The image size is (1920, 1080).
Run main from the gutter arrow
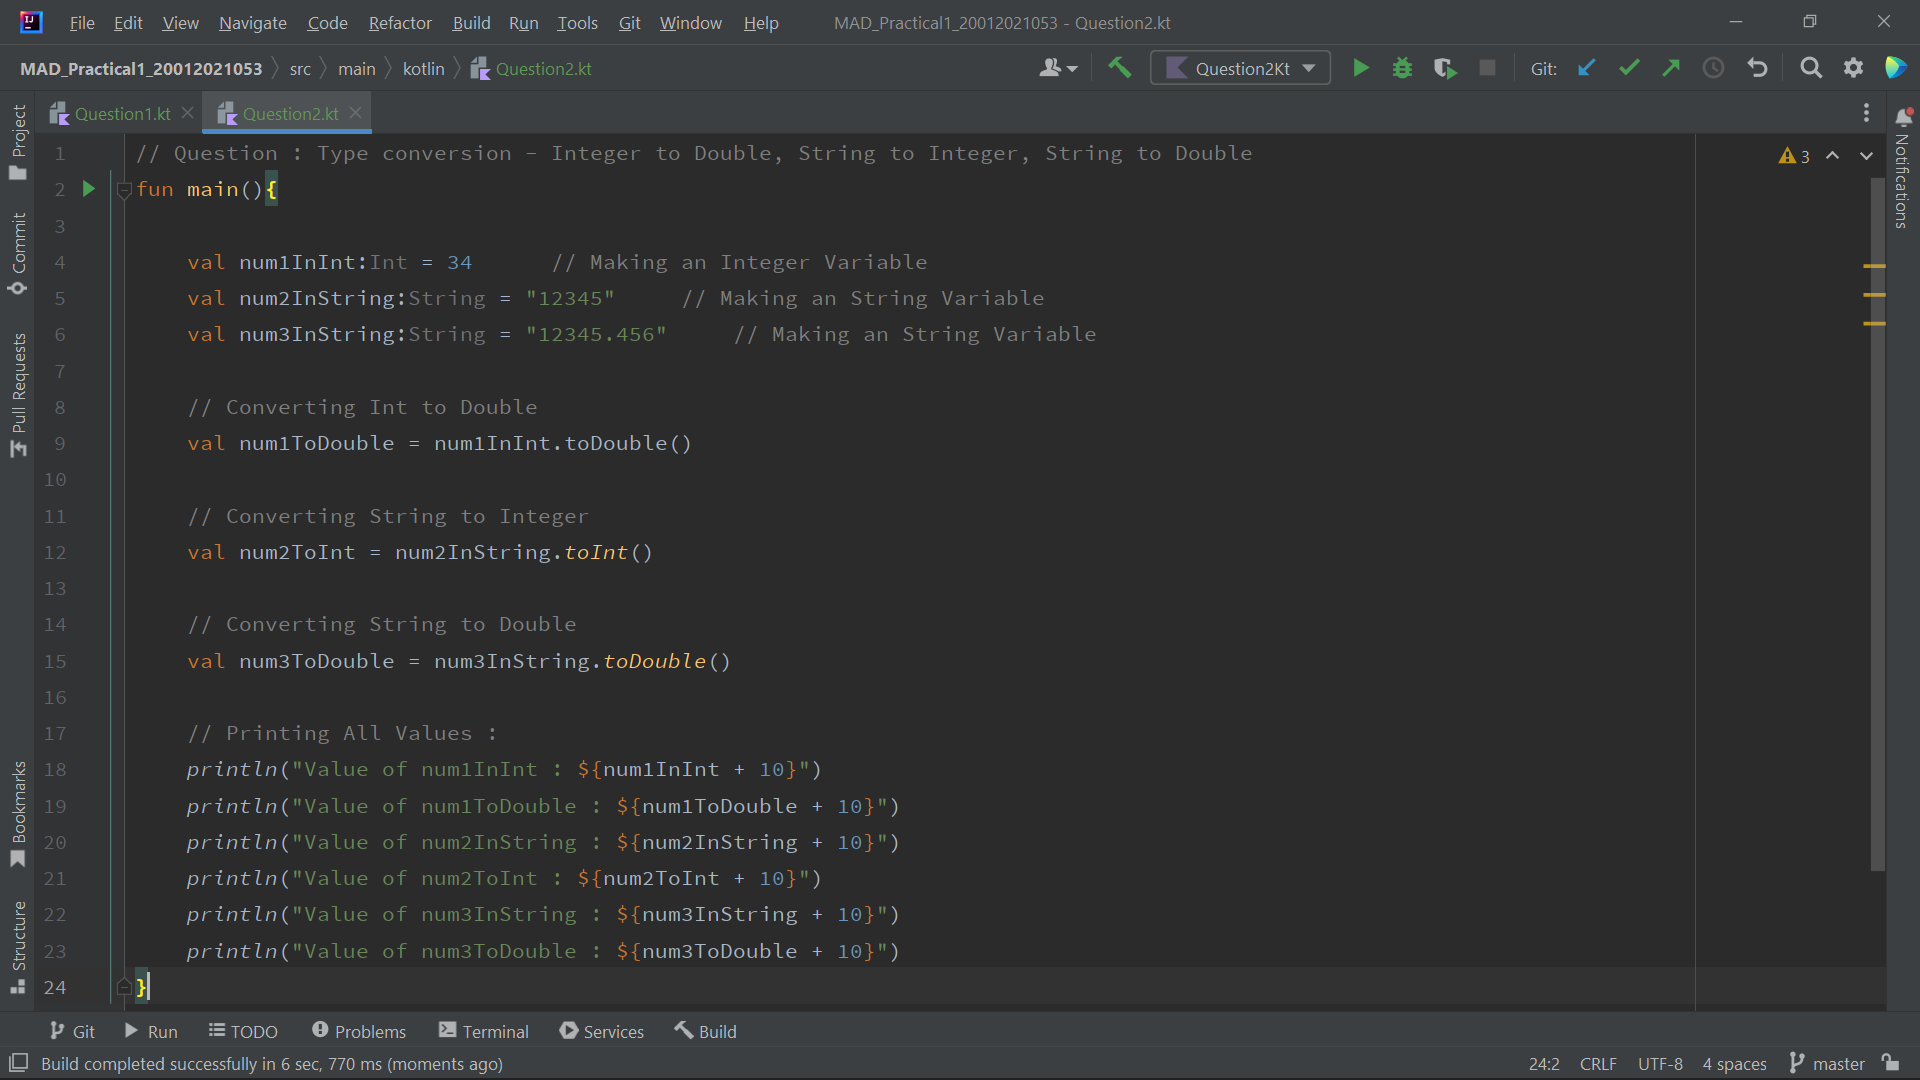pos(87,188)
